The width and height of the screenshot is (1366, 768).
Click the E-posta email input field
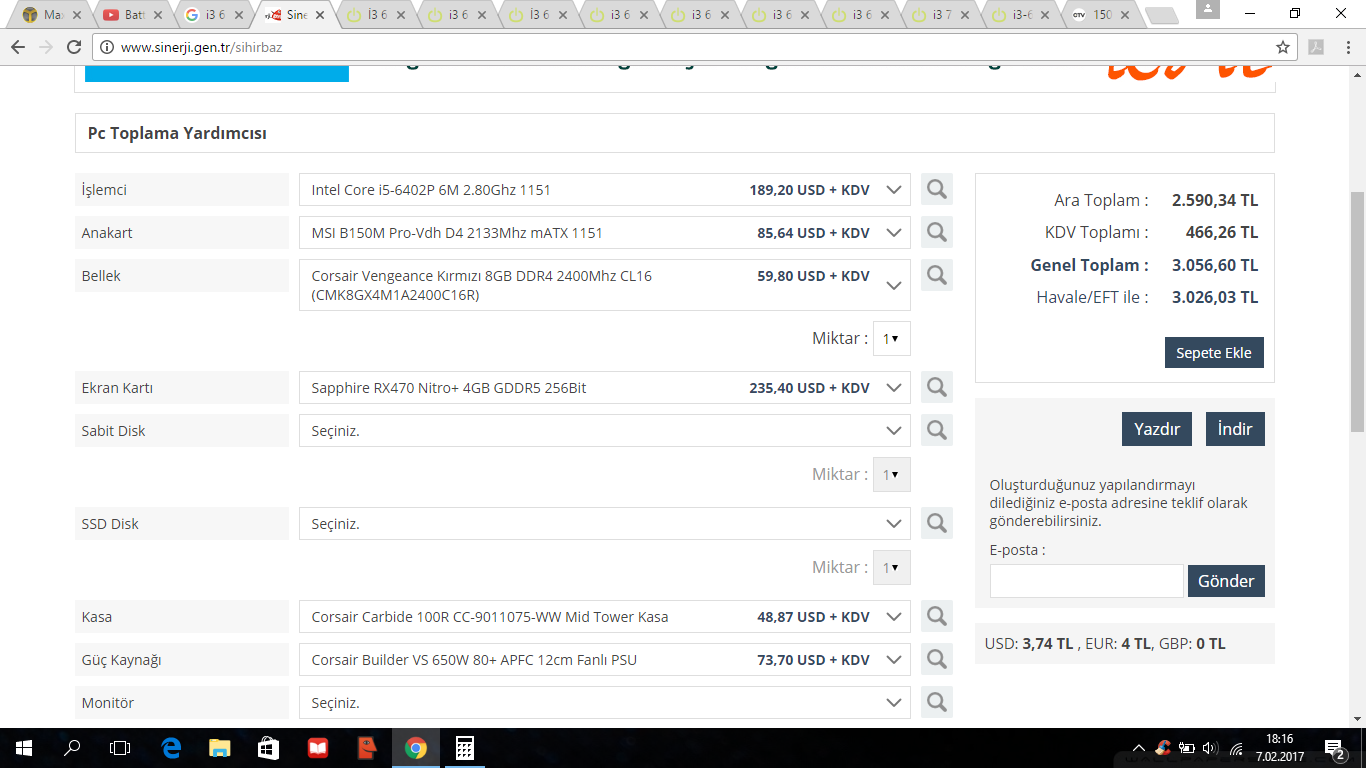[x=1087, y=581]
